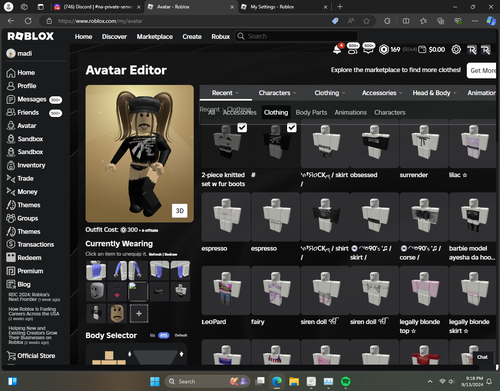
Task: Select the Body Parts filter
Action: 311,112
